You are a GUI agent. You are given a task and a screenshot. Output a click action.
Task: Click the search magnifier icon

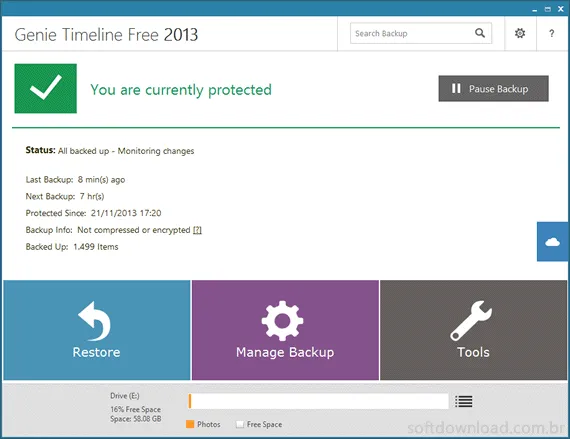480,33
